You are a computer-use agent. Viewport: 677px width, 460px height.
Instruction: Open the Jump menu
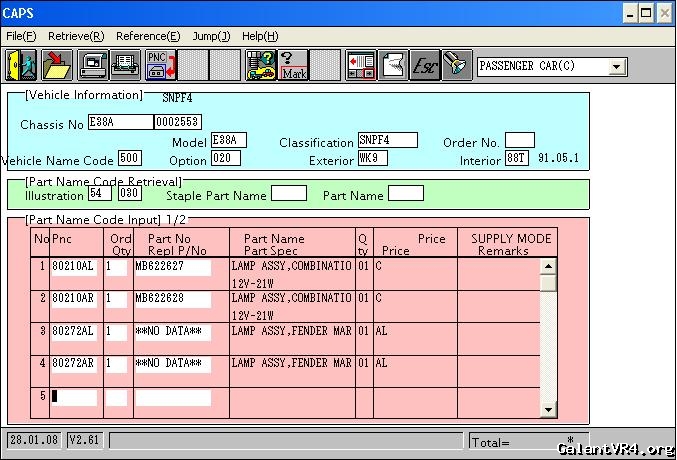click(211, 36)
